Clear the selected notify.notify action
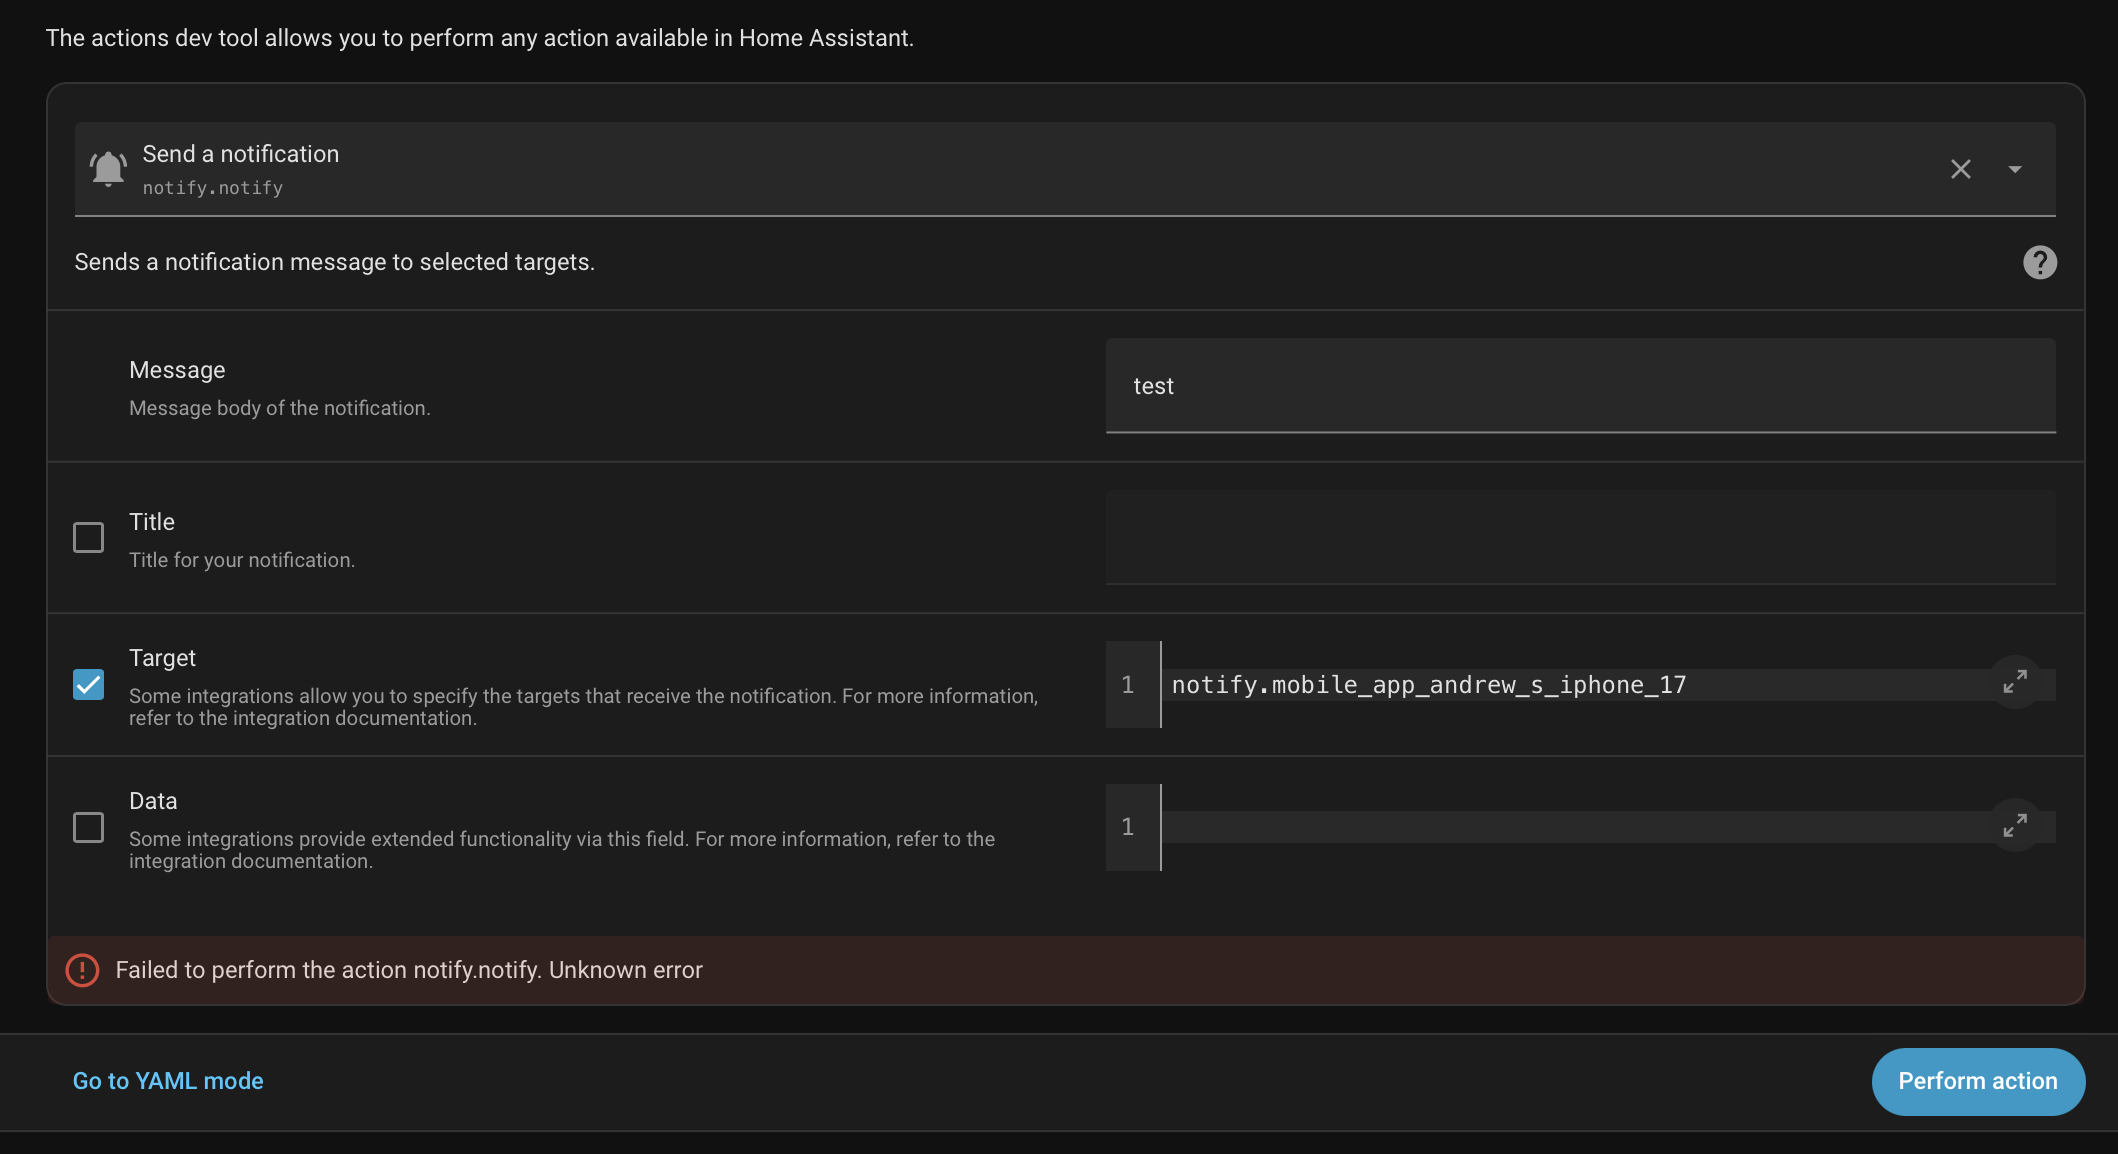Image resolution: width=2118 pixels, height=1154 pixels. tap(1959, 169)
